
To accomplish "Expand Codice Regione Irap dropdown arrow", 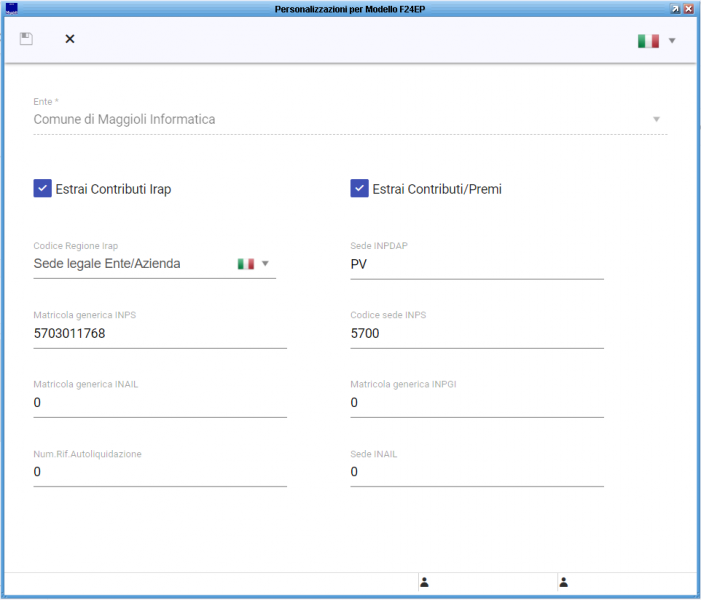I will 265,263.
